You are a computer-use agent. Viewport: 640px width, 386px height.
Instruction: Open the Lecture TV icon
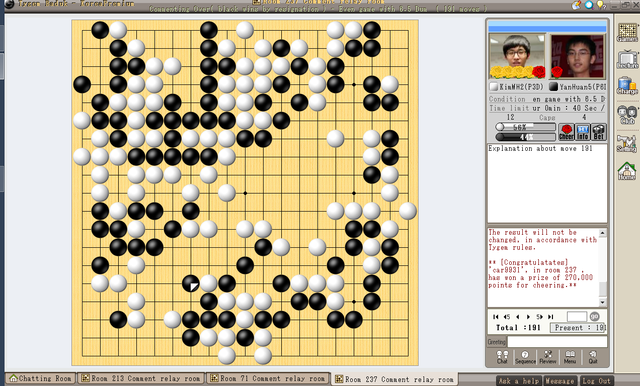(x=627, y=60)
